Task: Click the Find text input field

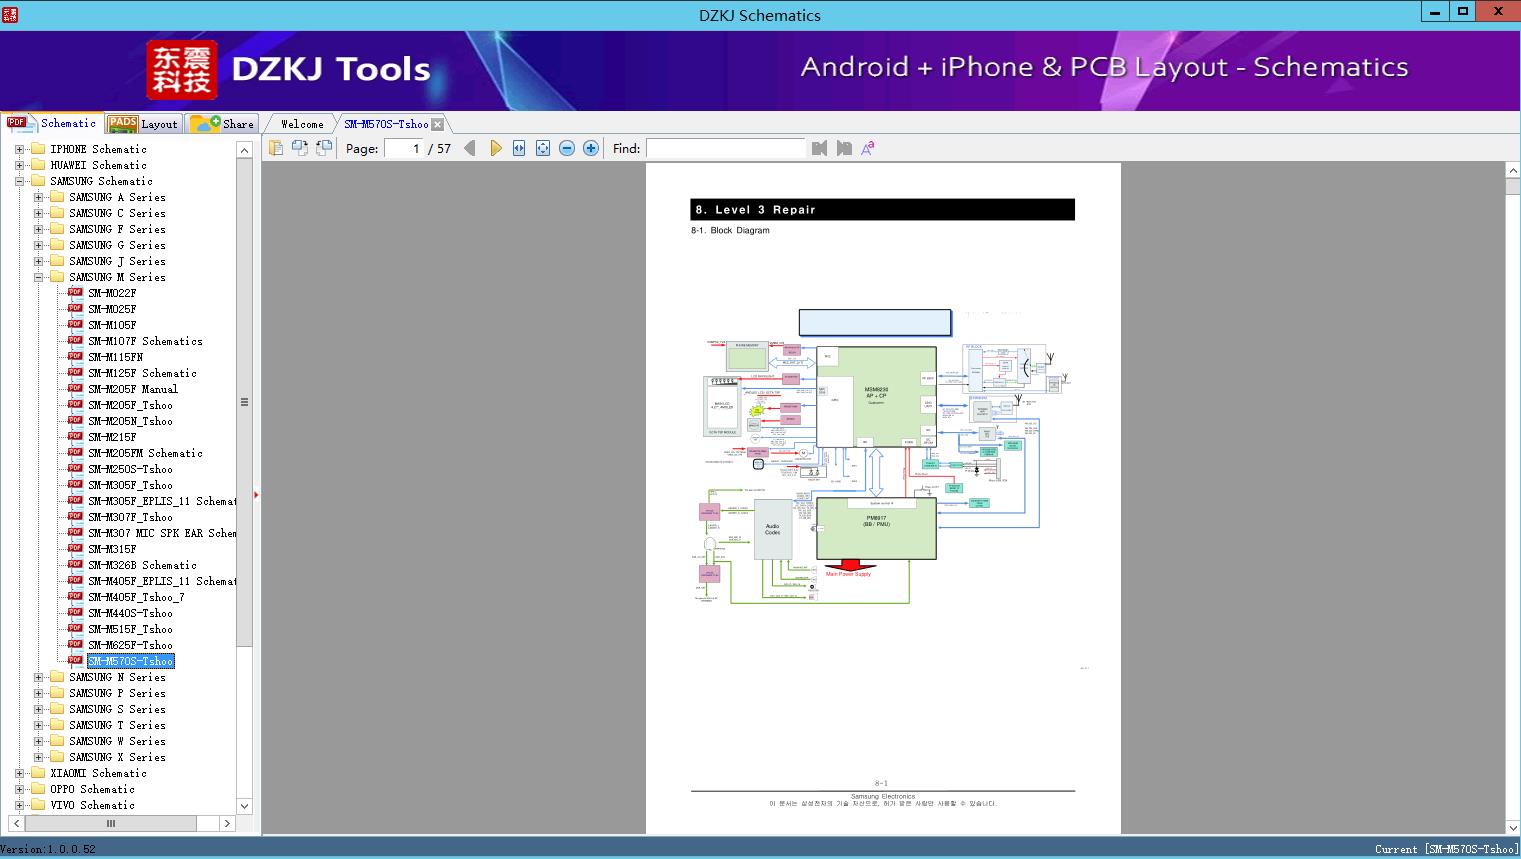Action: coord(725,148)
